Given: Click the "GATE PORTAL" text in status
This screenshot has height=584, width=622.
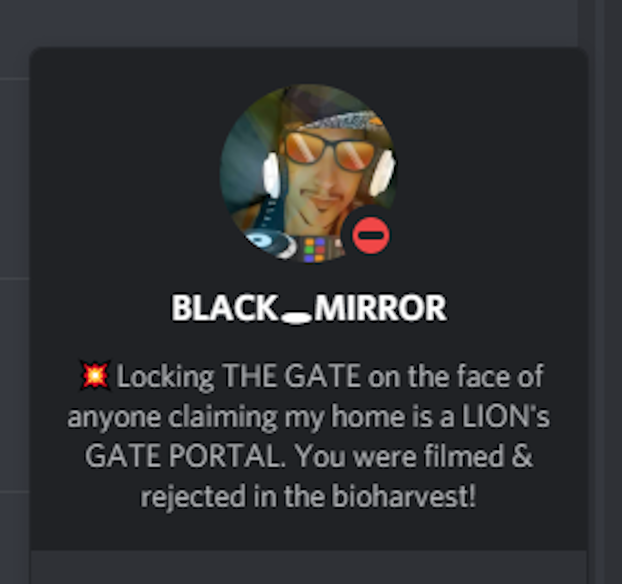Looking at the screenshot, I should pos(185,456).
